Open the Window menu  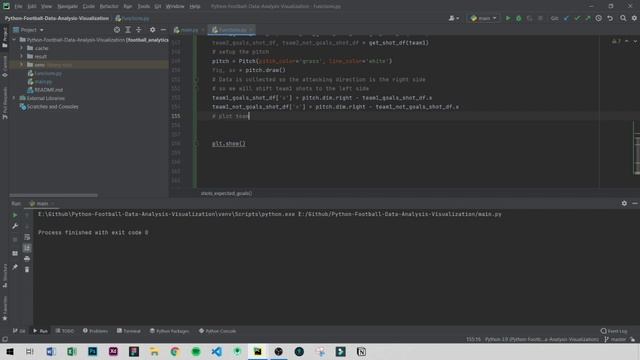click(x=175, y=7)
